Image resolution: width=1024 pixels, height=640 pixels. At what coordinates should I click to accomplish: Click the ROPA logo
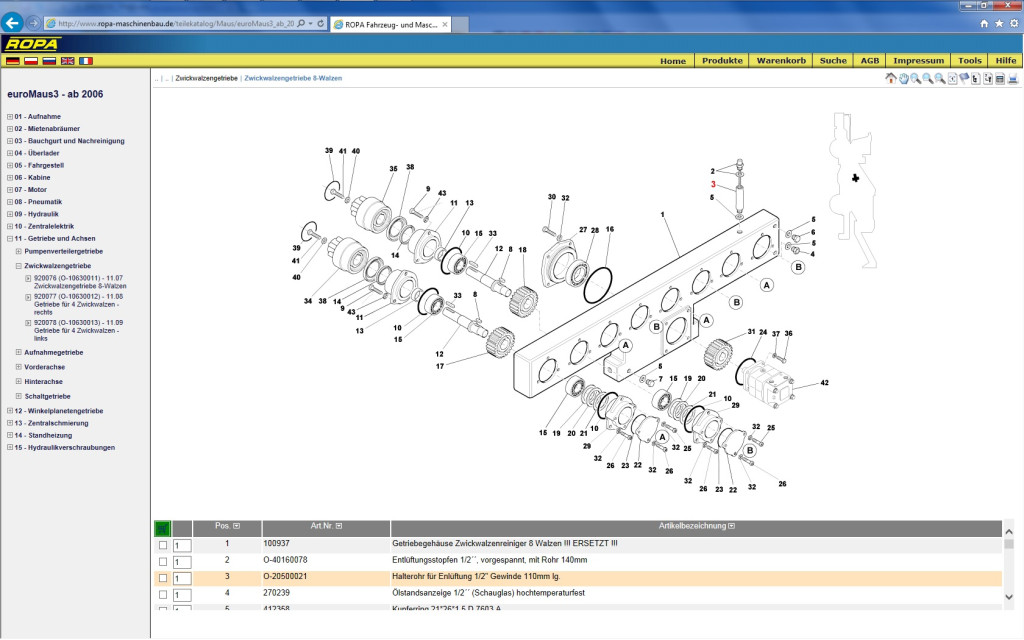(x=32, y=44)
